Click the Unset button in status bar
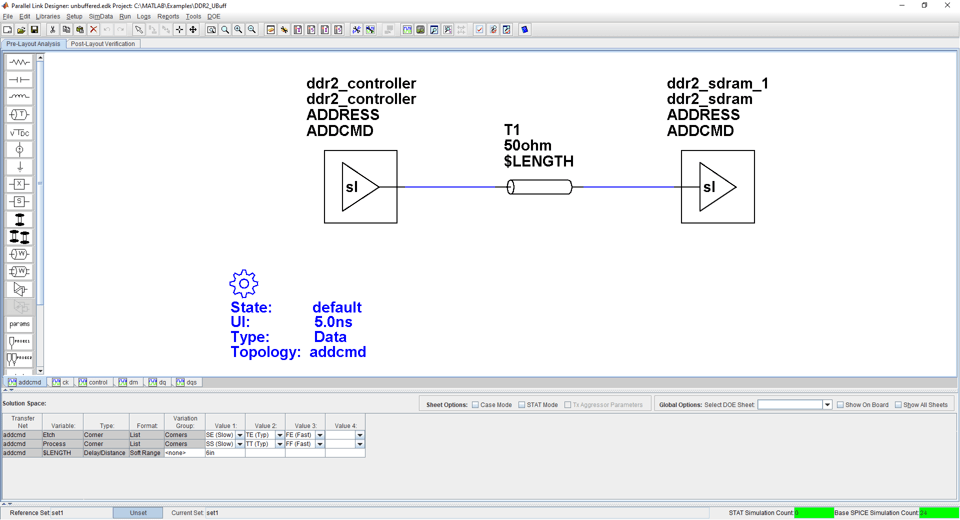This screenshot has height=520, width=960. pyautogui.click(x=138, y=513)
